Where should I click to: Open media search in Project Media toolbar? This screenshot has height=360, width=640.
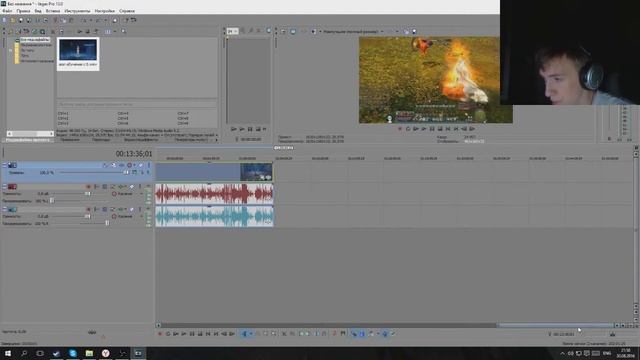(x=123, y=31)
